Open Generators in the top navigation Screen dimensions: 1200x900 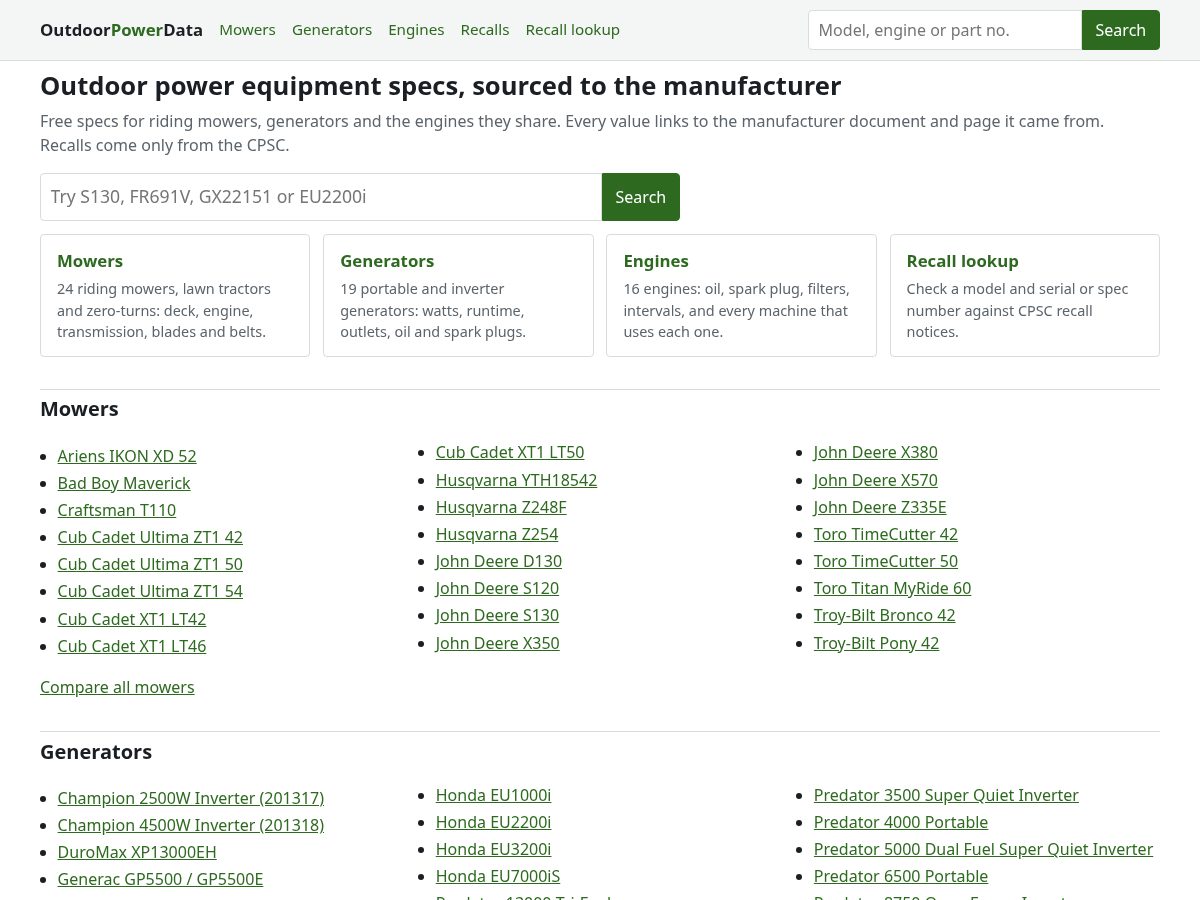click(x=332, y=30)
